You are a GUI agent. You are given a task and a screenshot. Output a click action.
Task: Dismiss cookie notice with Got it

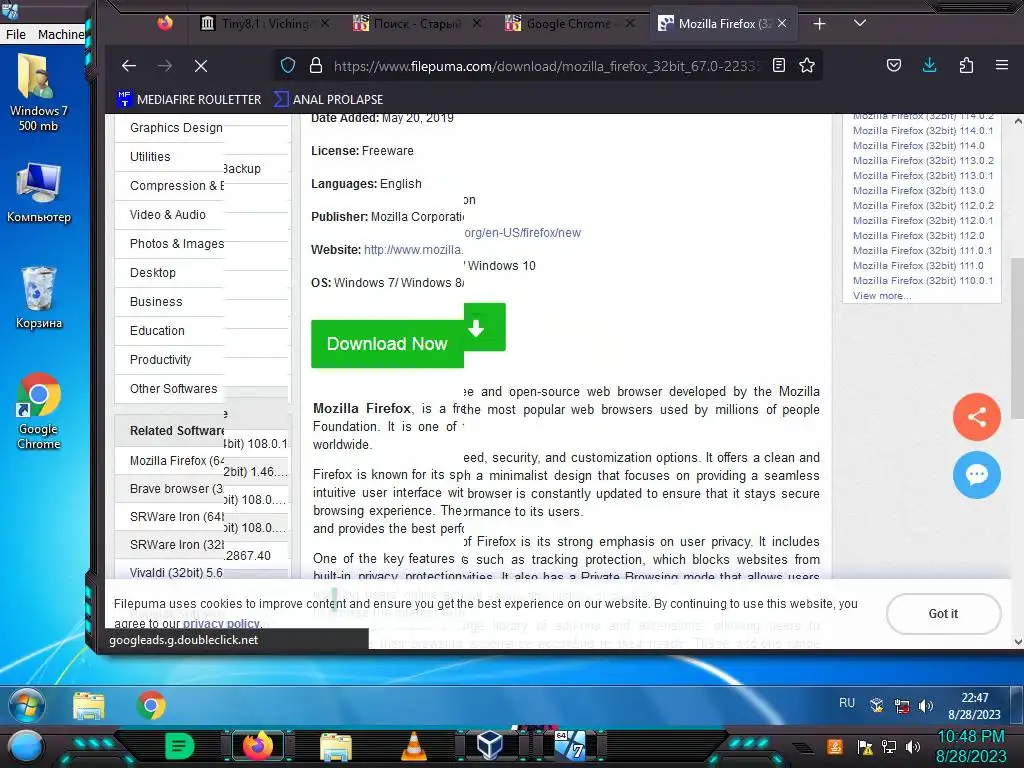(943, 613)
